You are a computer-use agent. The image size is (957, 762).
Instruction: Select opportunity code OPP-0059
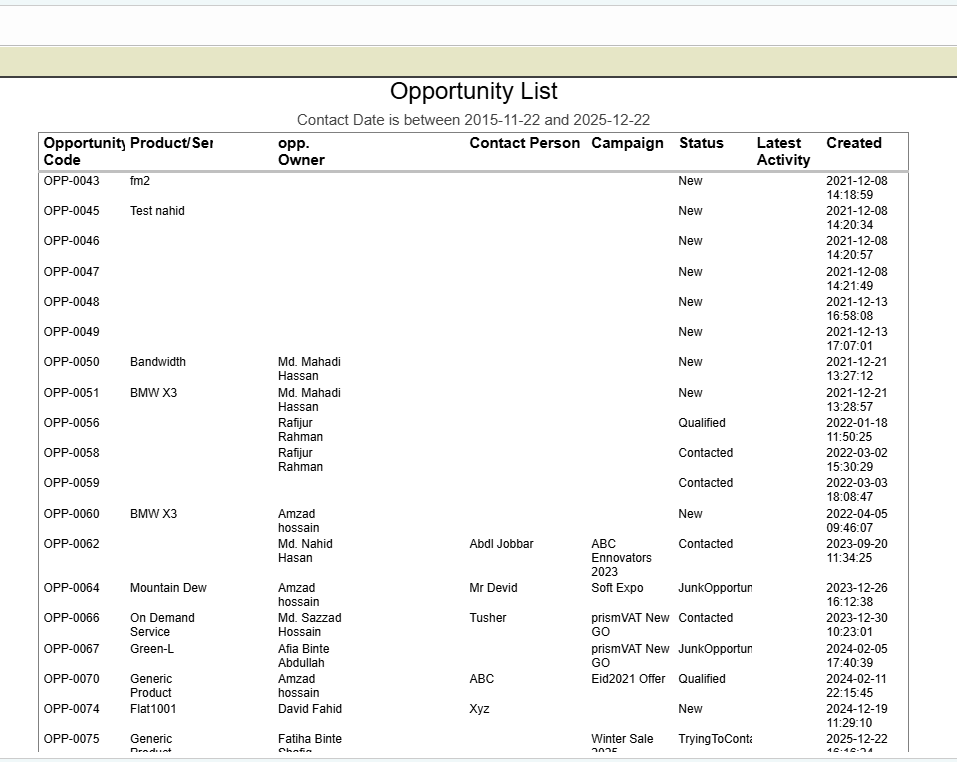coord(71,483)
